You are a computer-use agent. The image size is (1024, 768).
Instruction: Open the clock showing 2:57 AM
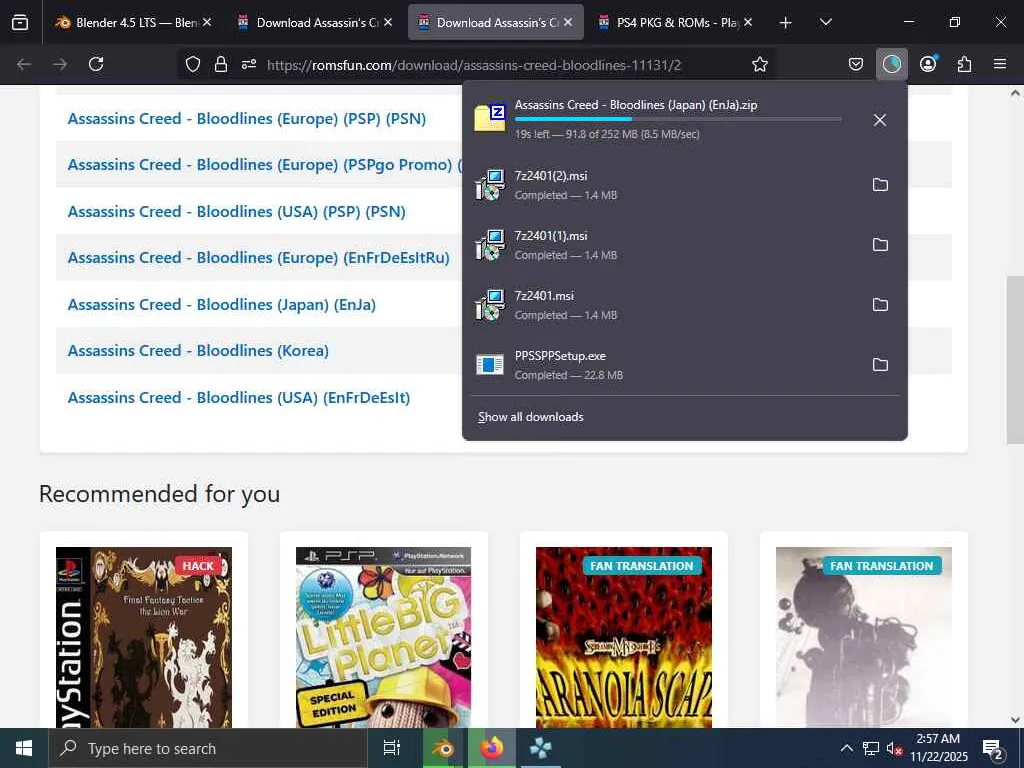click(x=938, y=748)
